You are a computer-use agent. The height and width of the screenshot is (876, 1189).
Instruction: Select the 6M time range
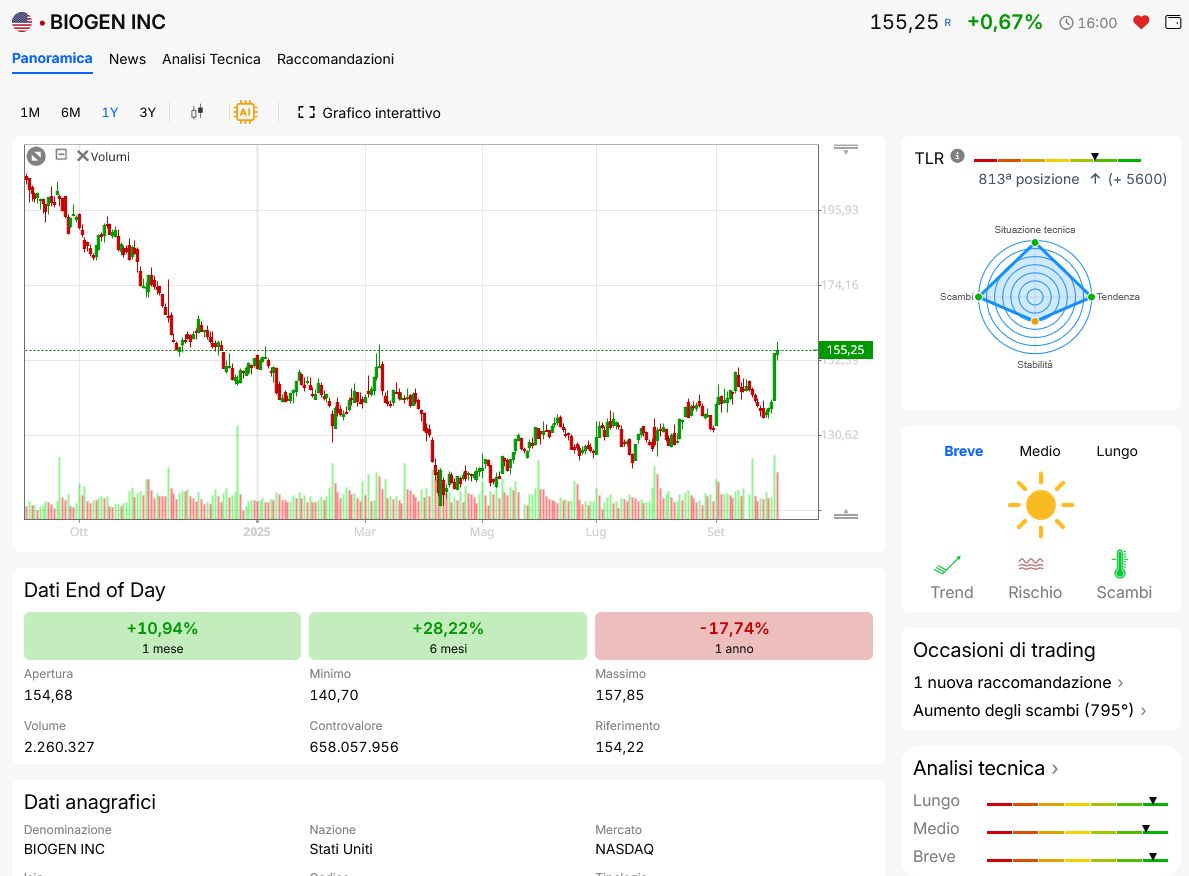tap(70, 112)
